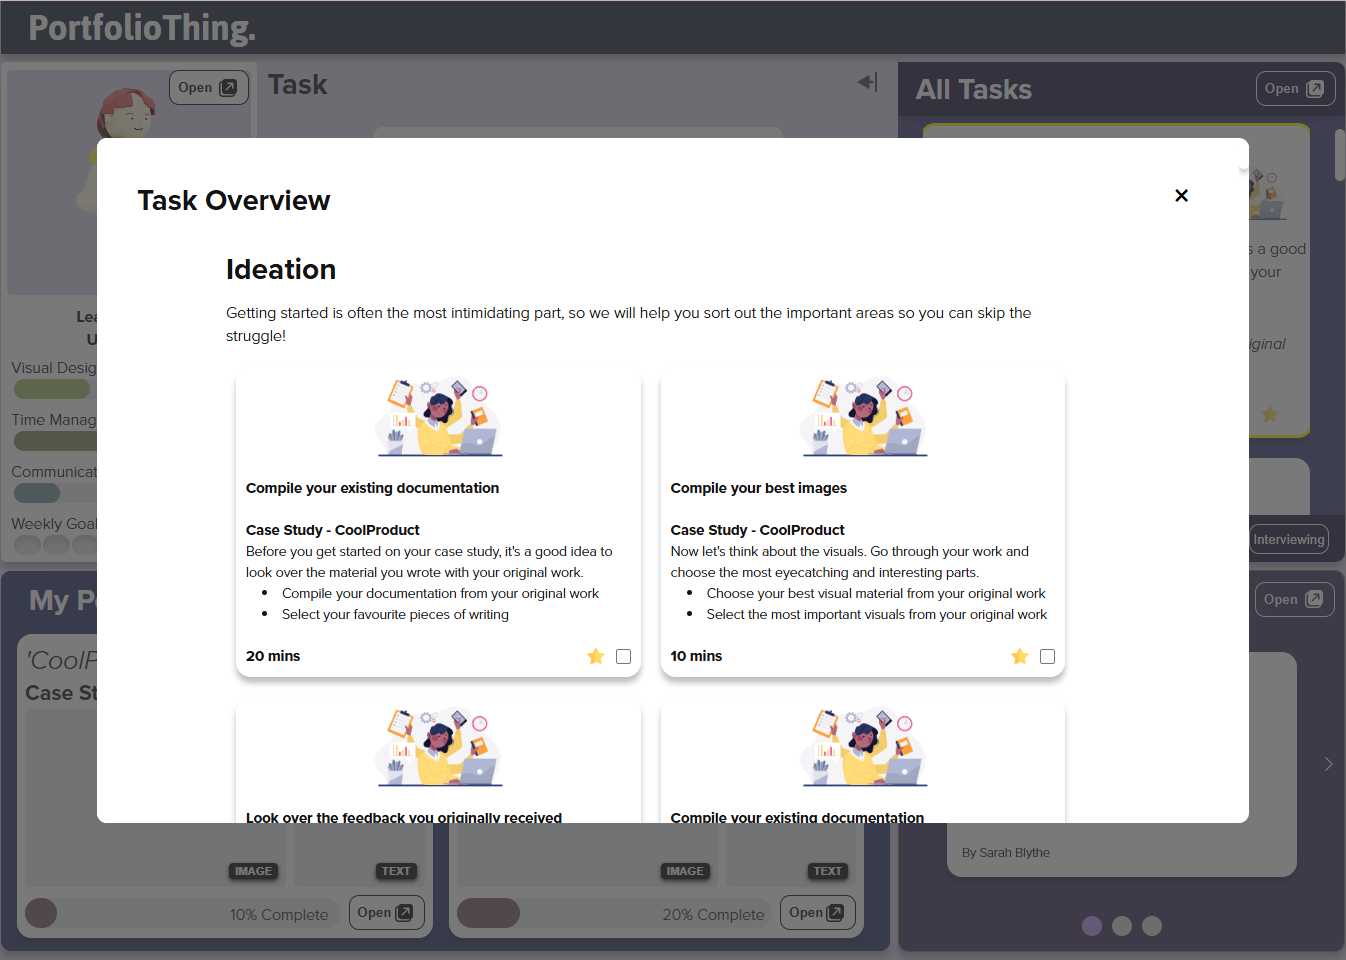Click the Interviewing tag
Image resolution: width=1346 pixels, height=960 pixels.
point(1289,539)
